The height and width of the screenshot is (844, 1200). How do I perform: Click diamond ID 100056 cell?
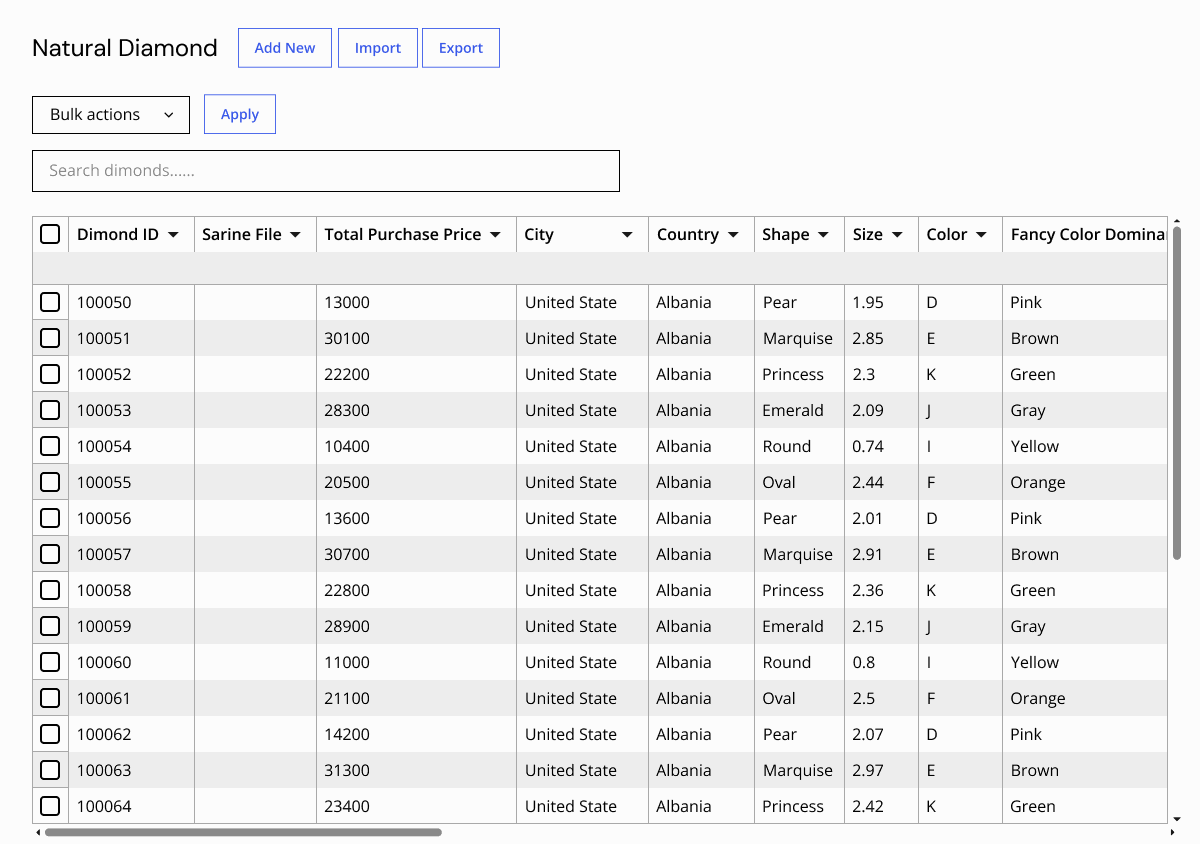coord(131,518)
